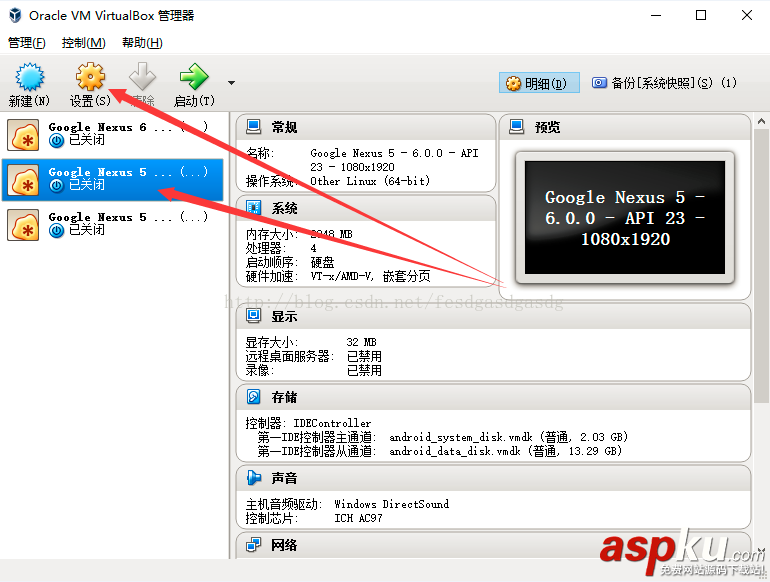770x582 pixels.
Task: Click 'VT-x/AMD-V, 嵌套分页' acceleration value
Action: click(370, 276)
